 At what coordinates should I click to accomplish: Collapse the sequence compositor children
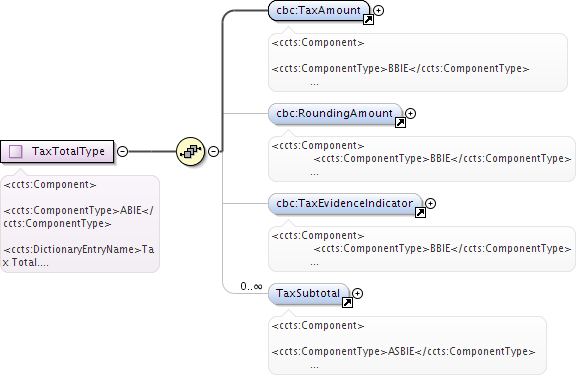213,151
